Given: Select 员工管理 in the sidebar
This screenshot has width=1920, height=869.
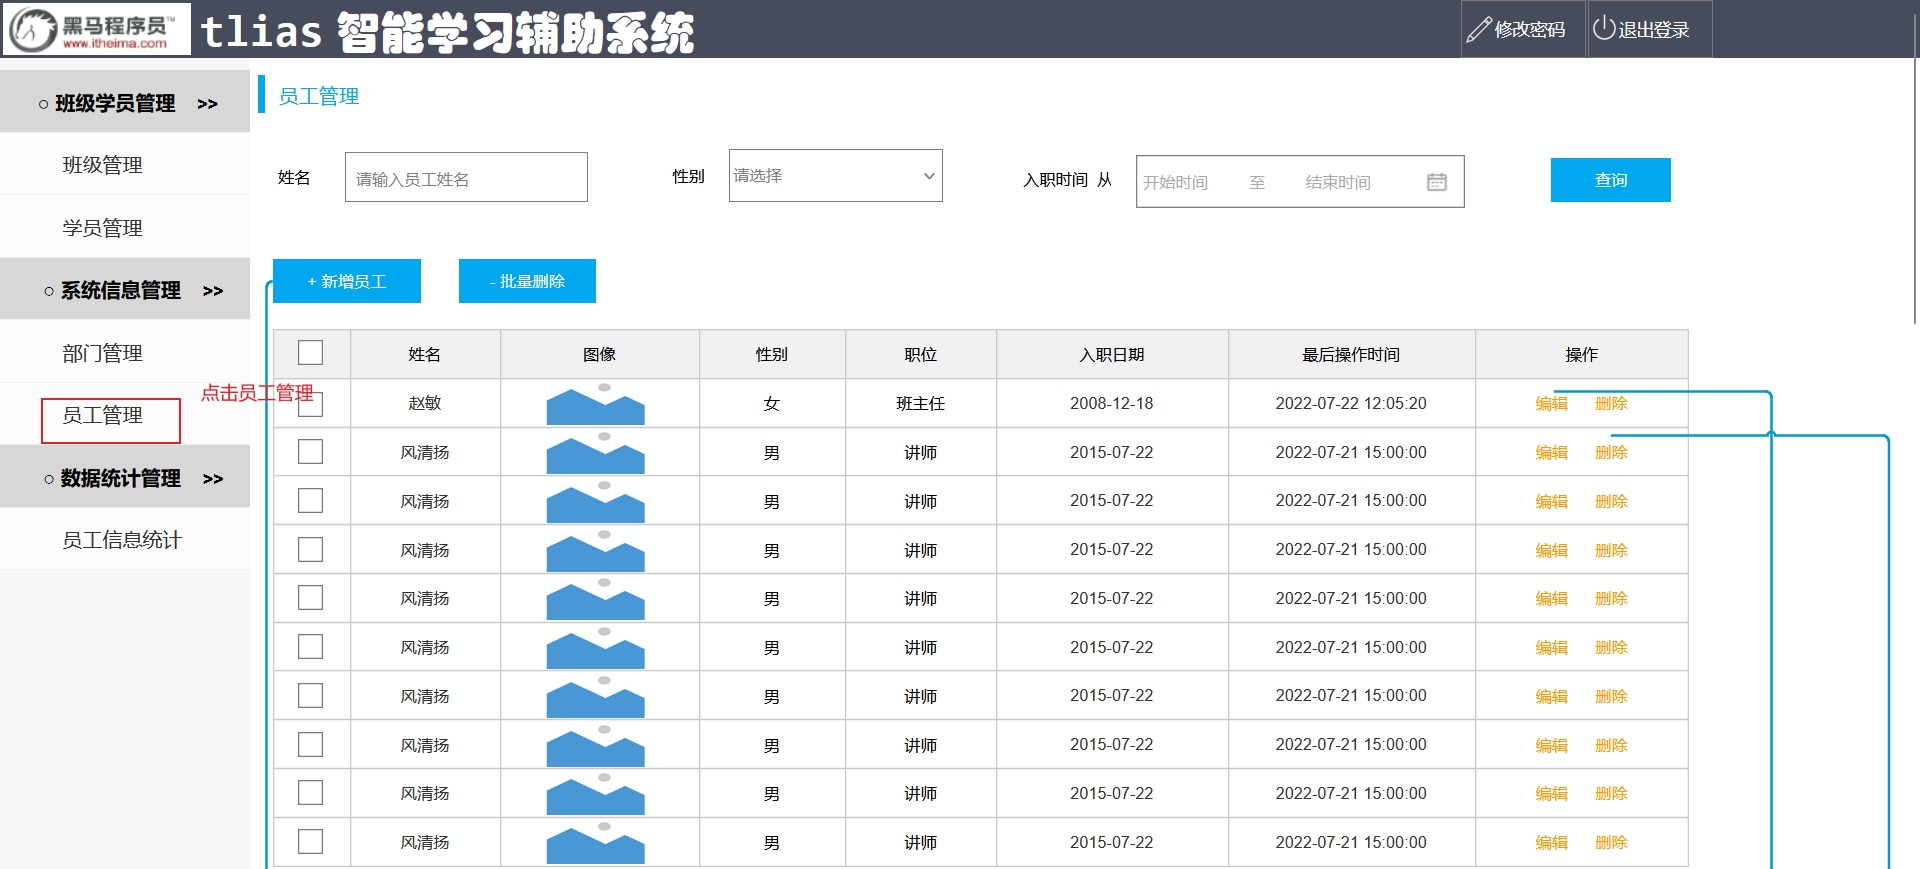Looking at the screenshot, I should point(103,416).
